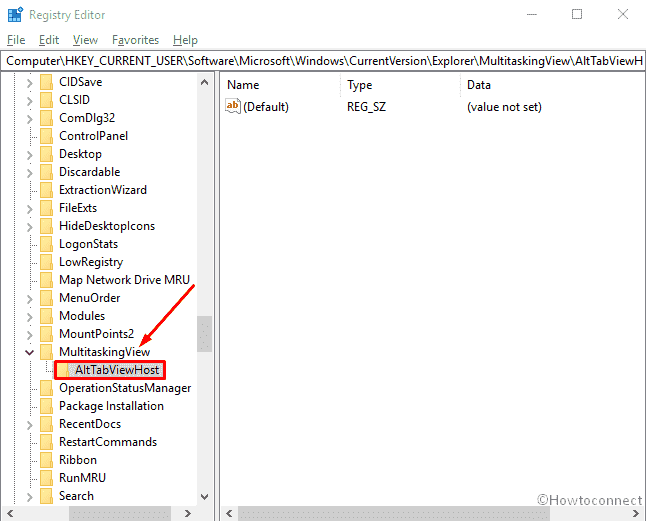
Task: Expand the MountPoints2 key
Action: (29, 335)
